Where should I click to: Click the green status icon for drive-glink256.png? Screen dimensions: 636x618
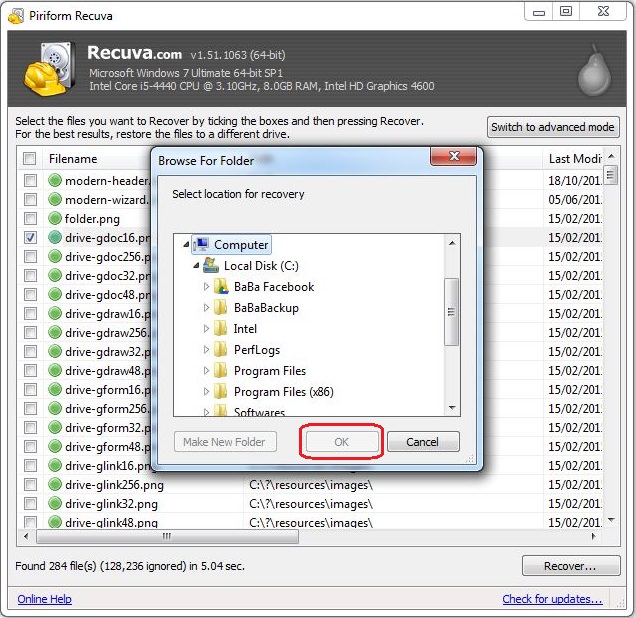55,484
